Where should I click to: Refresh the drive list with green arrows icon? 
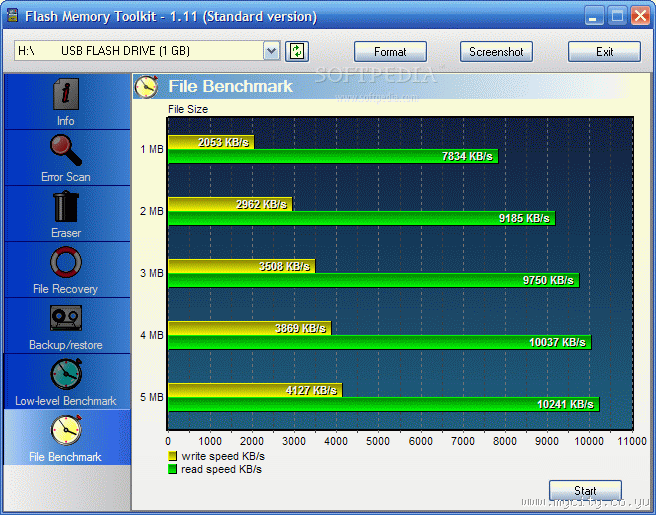click(x=297, y=51)
